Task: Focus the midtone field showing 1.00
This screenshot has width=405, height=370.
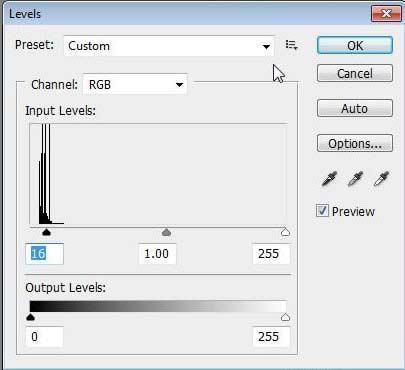Action: point(157,254)
